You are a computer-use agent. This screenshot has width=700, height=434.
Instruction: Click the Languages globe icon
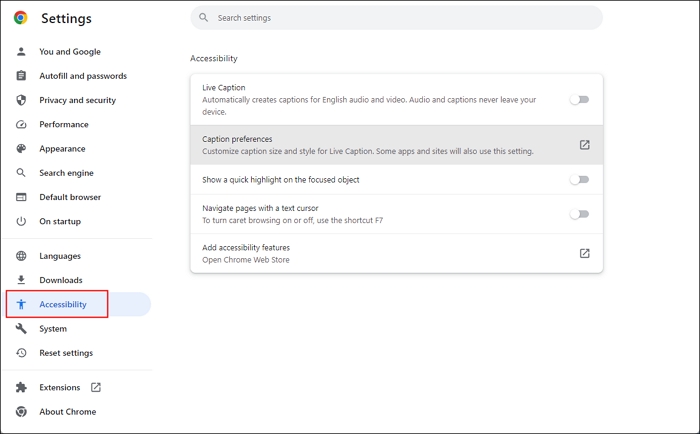pos(21,256)
